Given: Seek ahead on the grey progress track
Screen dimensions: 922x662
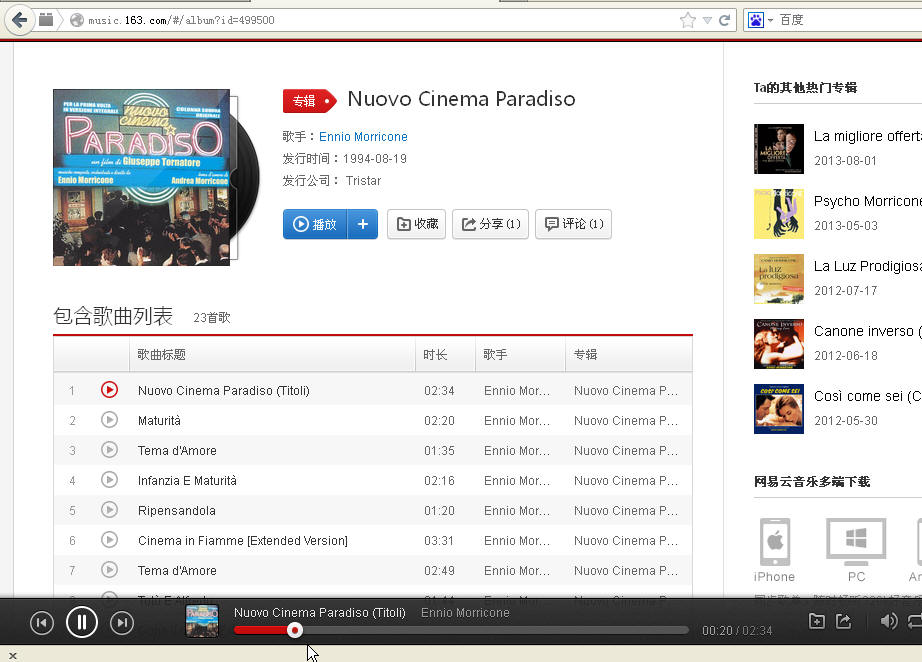Looking at the screenshot, I should tap(496, 630).
